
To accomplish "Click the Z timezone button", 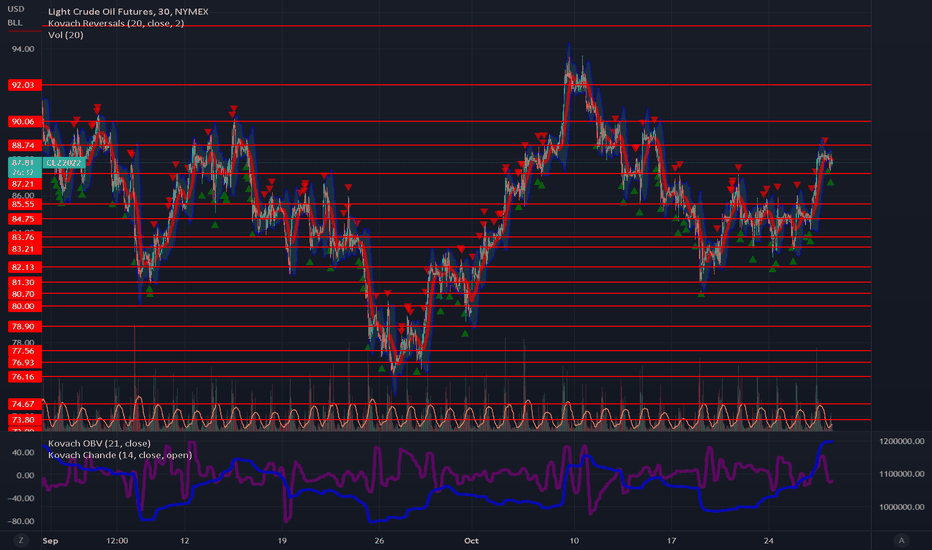I will (x=21, y=540).
